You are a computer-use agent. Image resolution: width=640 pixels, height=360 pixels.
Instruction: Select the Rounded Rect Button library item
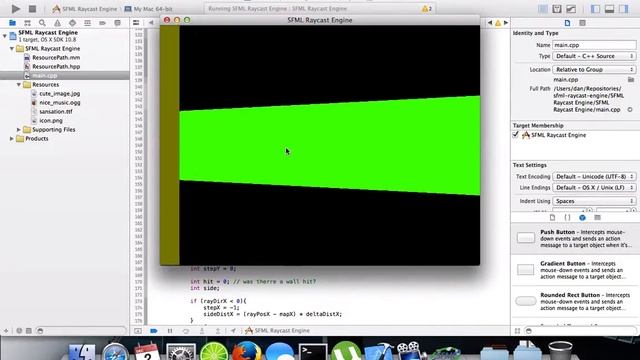[575, 301]
